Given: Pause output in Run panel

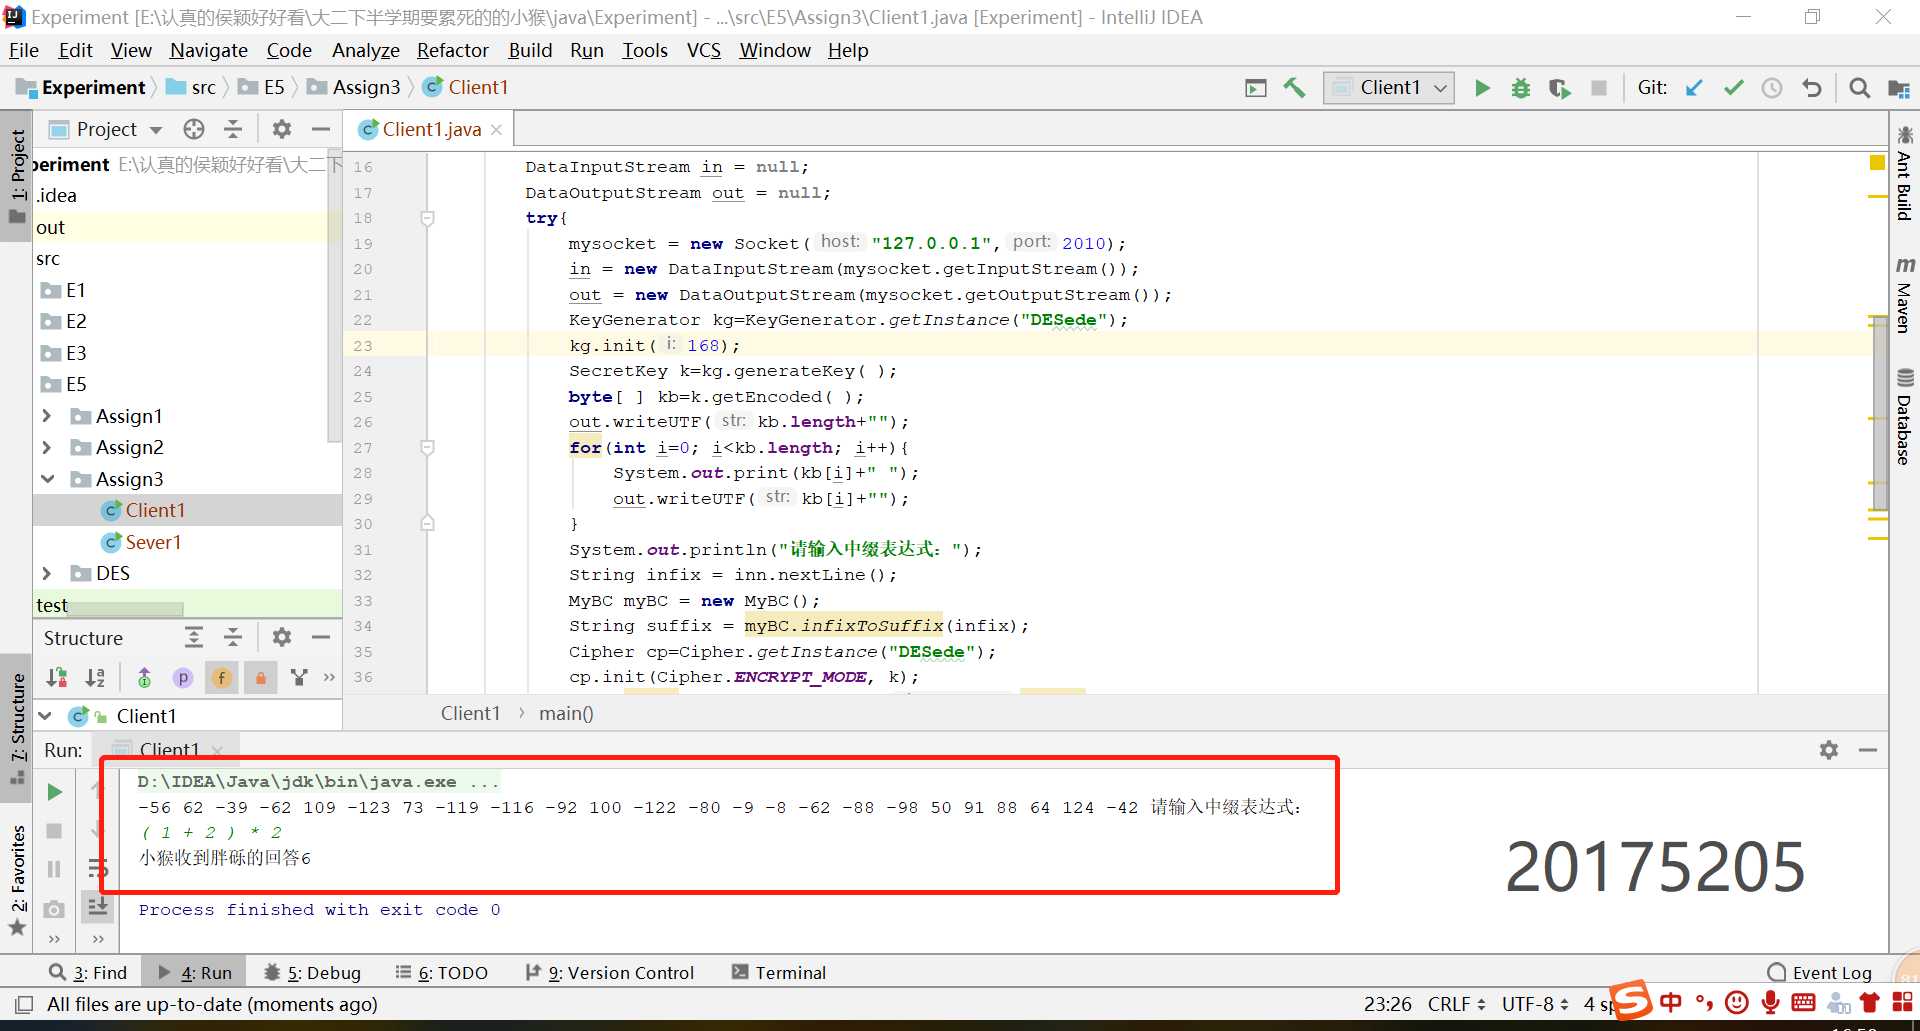Looking at the screenshot, I should click(x=55, y=869).
